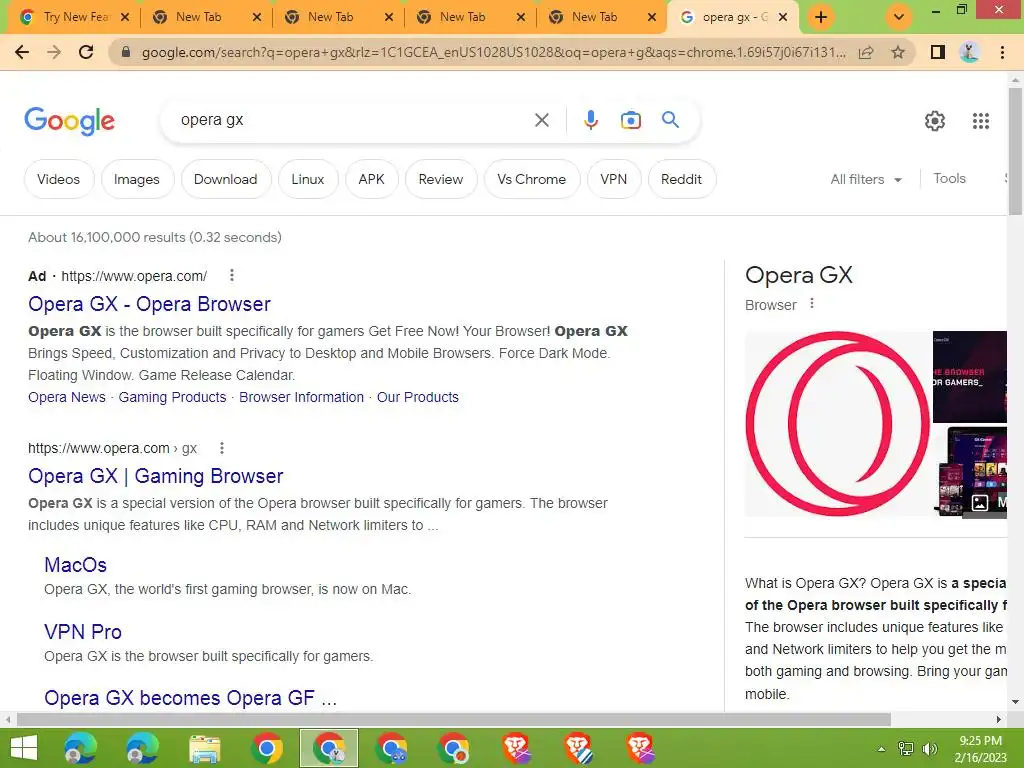Show hidden system tray icons
This screenshot has height=768, width=1024.
pyautogui.click(x=882, y=749)
